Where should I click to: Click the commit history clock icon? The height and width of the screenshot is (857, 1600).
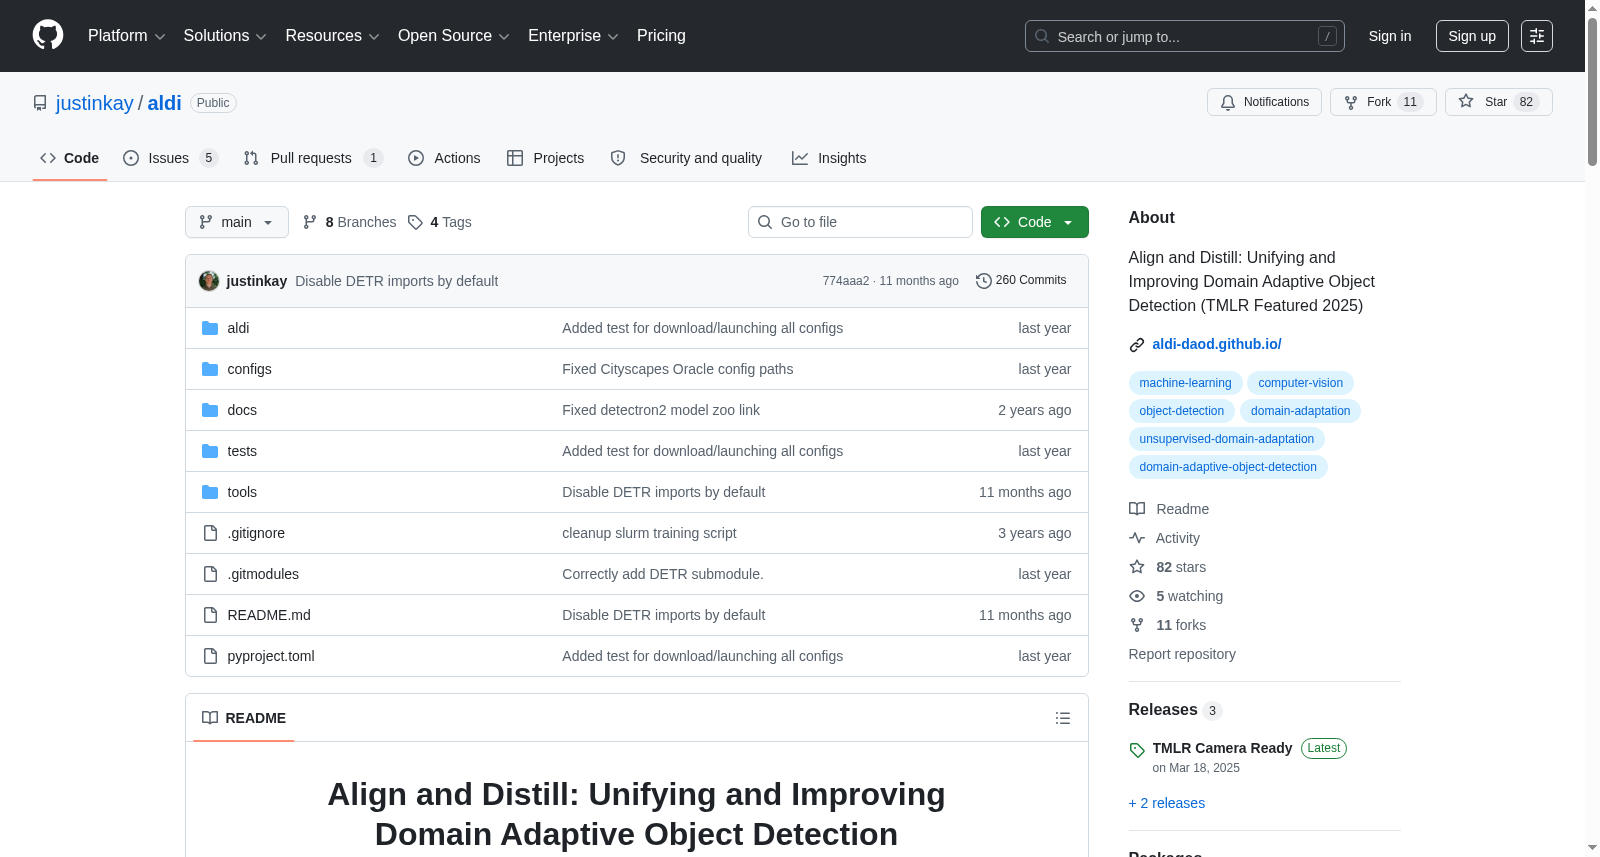(x=984, y=281)
